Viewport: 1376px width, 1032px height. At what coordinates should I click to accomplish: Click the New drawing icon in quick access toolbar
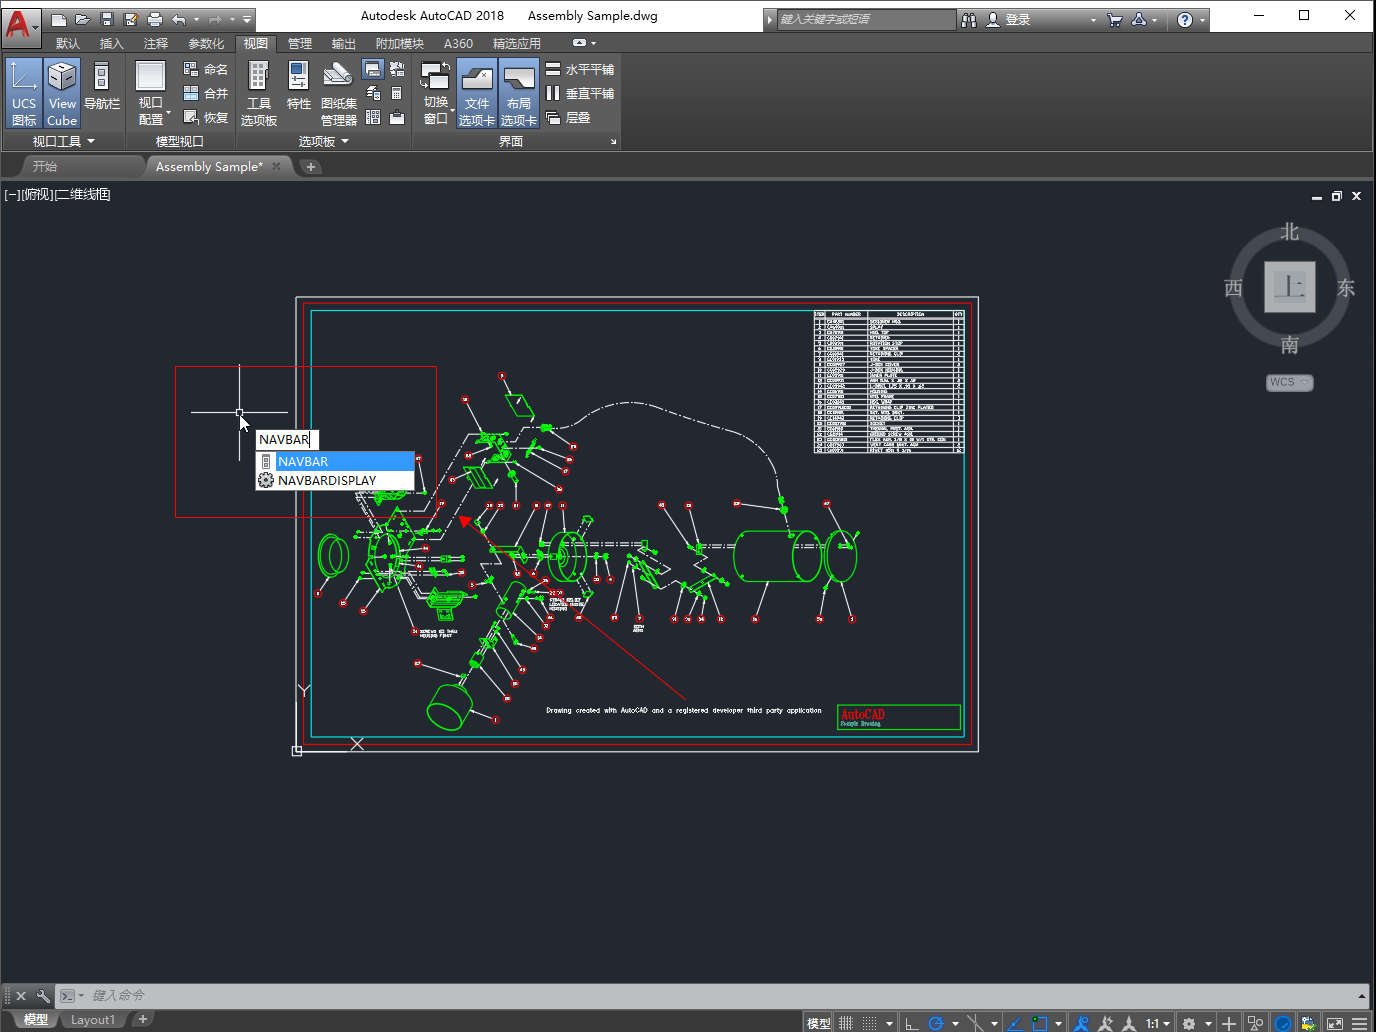[59, 19]
